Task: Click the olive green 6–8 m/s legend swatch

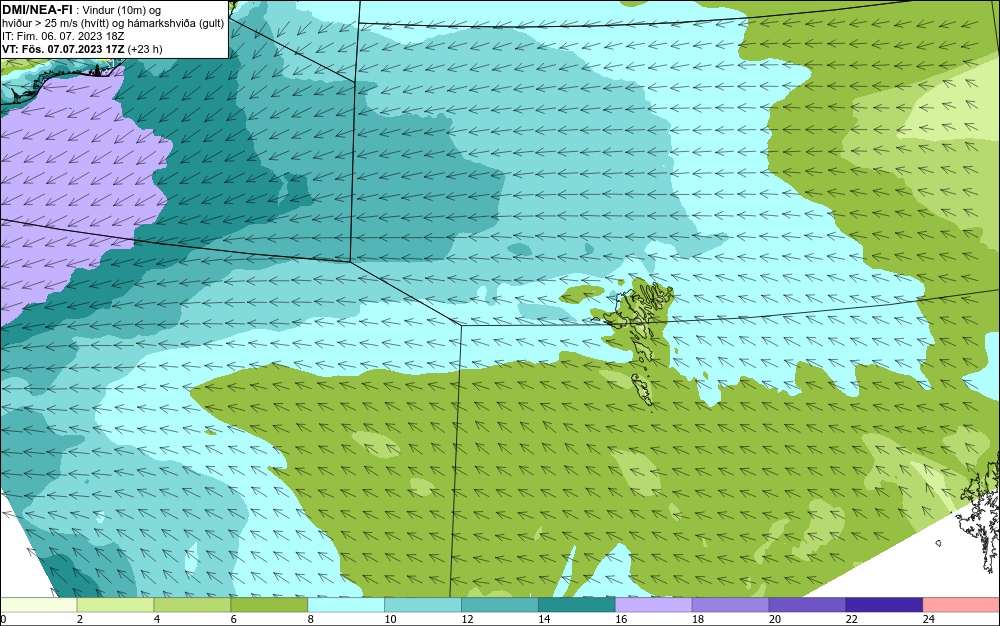Action: [269, 605]
